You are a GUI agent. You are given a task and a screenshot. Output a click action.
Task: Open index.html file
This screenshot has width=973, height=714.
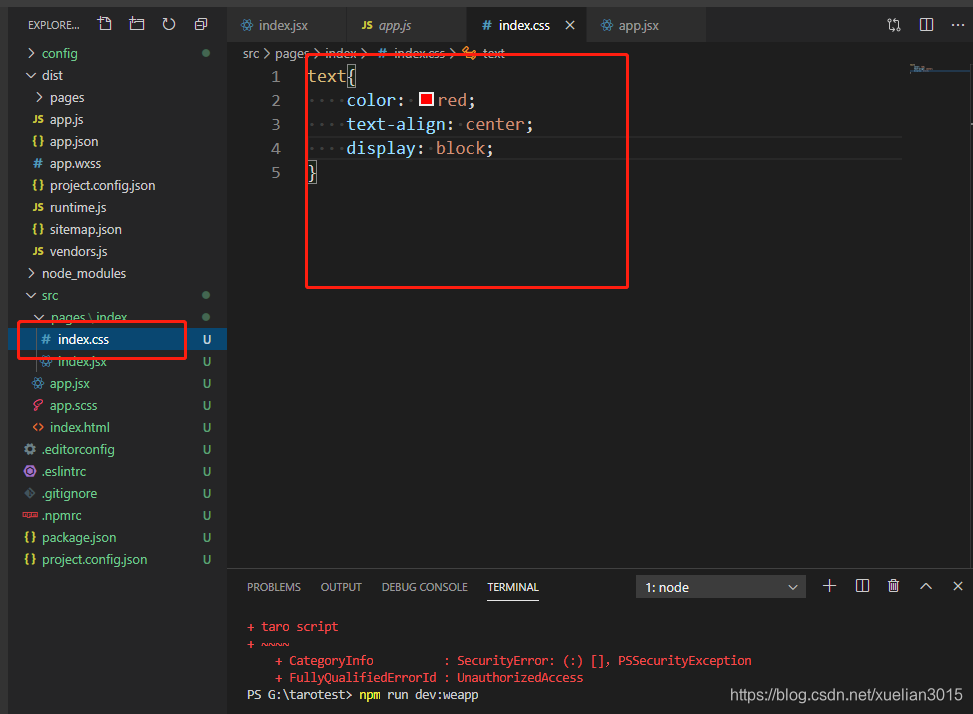(x=118, y=427)
